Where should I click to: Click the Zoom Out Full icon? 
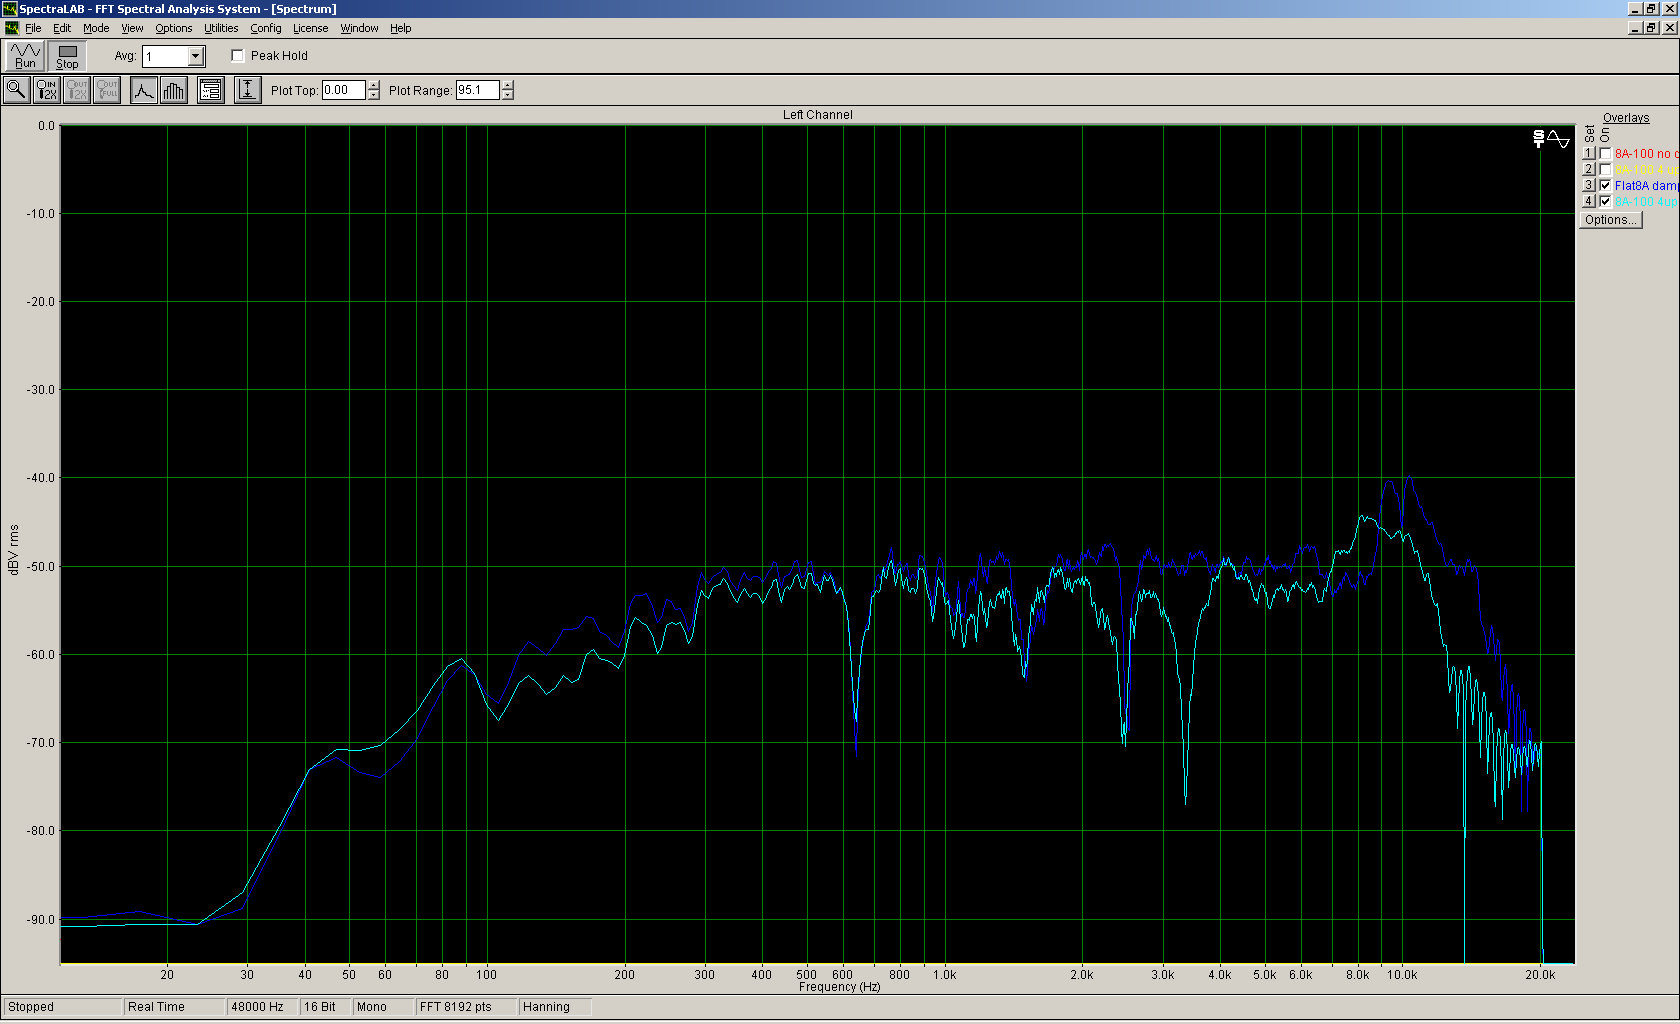point(107,90)
